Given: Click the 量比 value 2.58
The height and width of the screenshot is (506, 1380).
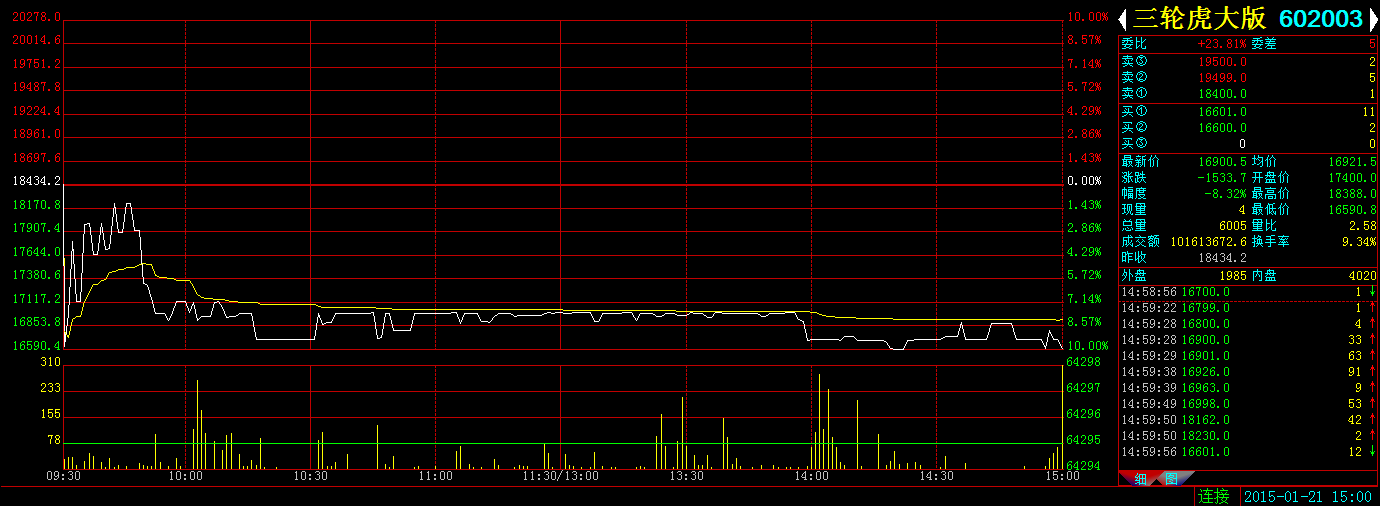Looking at the screenshot, I should coord(1363,226).
